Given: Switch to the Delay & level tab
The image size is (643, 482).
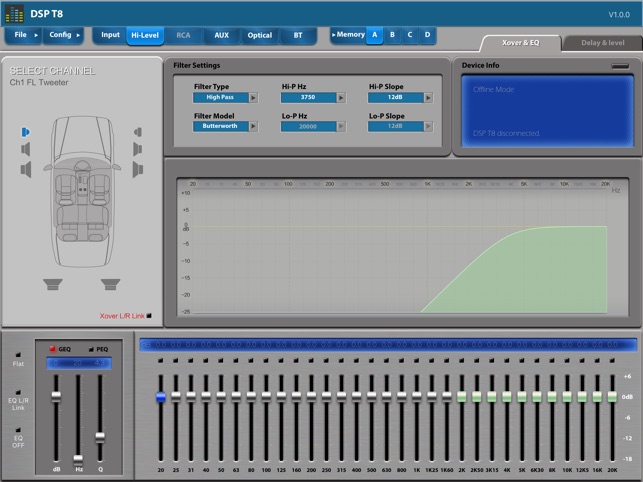Looking at the screenshot, I should (x=602, y=43).
